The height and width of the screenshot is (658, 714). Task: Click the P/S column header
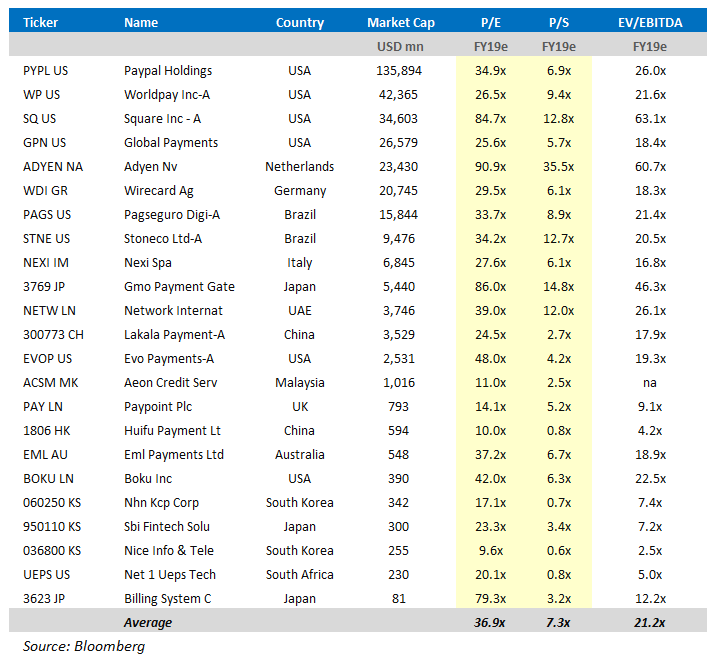click(x=559, y=22)
